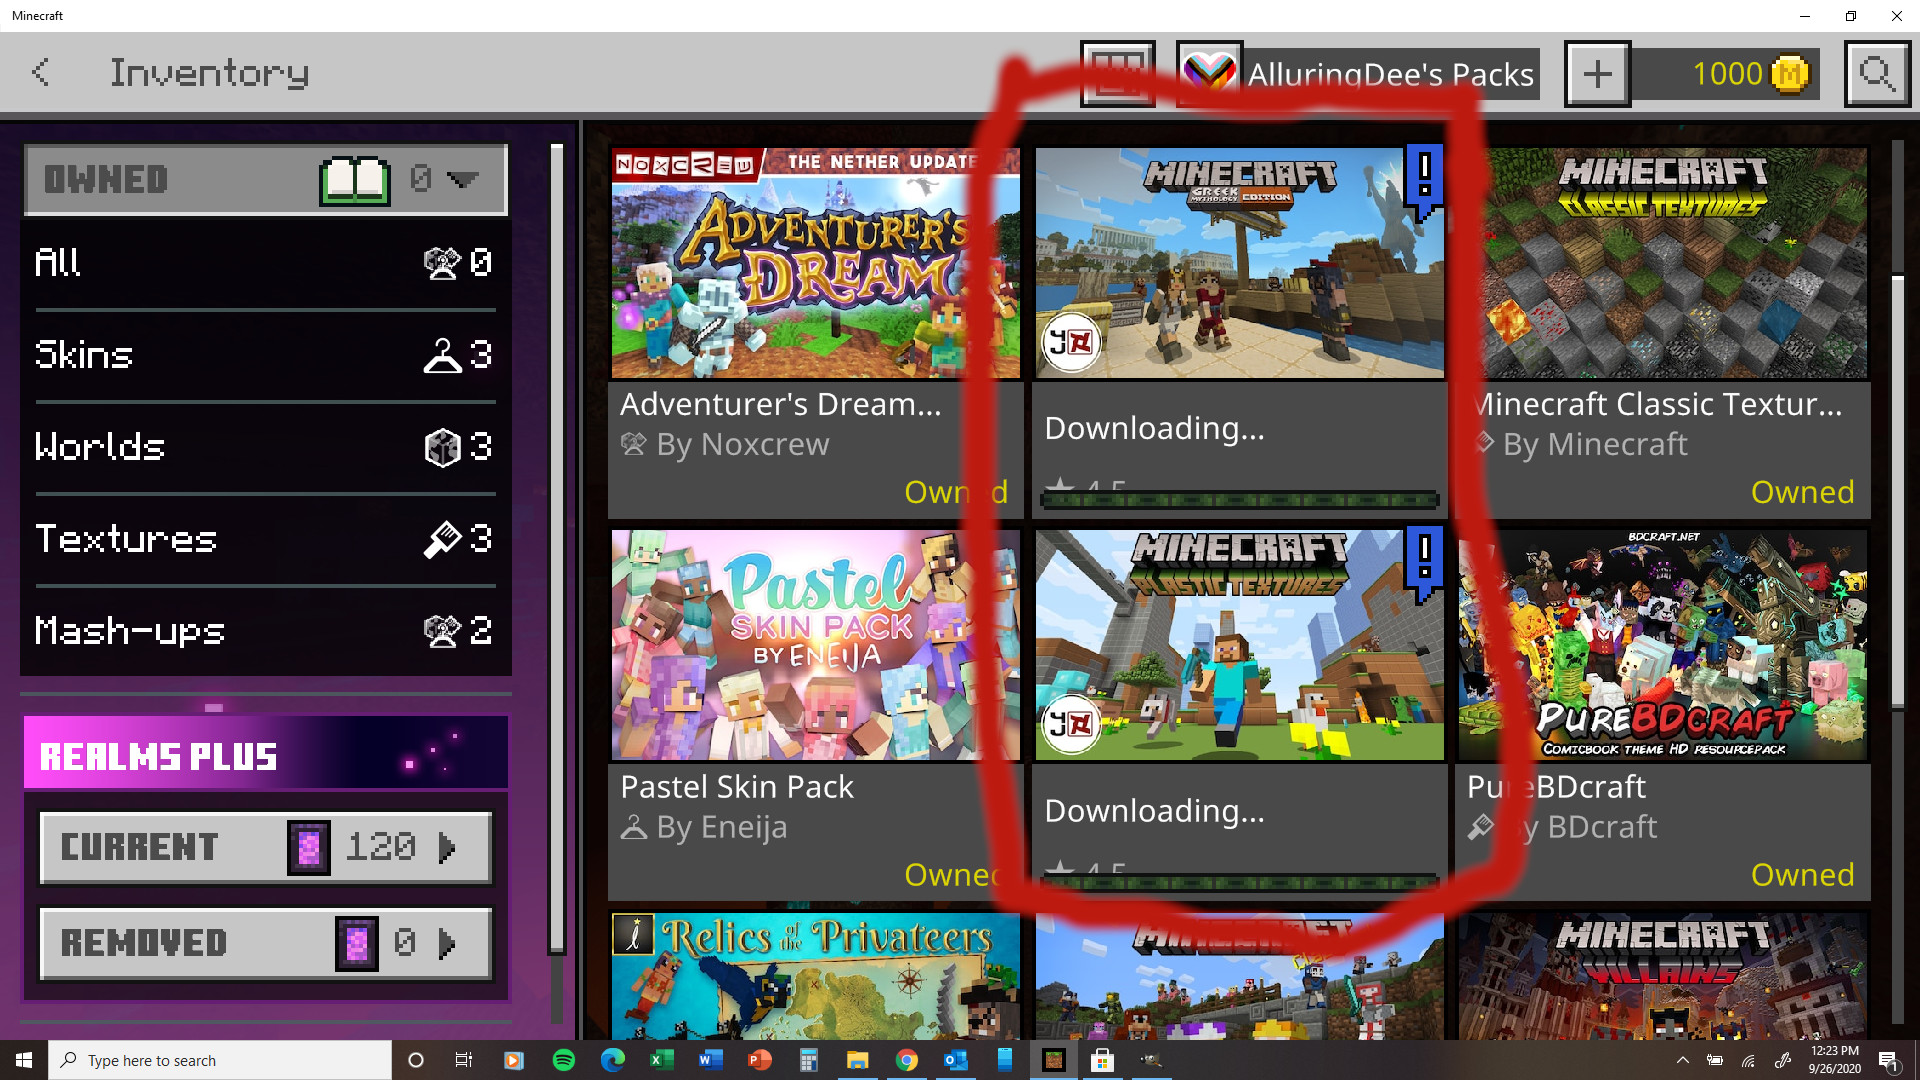The image size is (1920, 1080).
Task: Open the Pastel Skin Pack thumbnail
Action: pos(815,645)
